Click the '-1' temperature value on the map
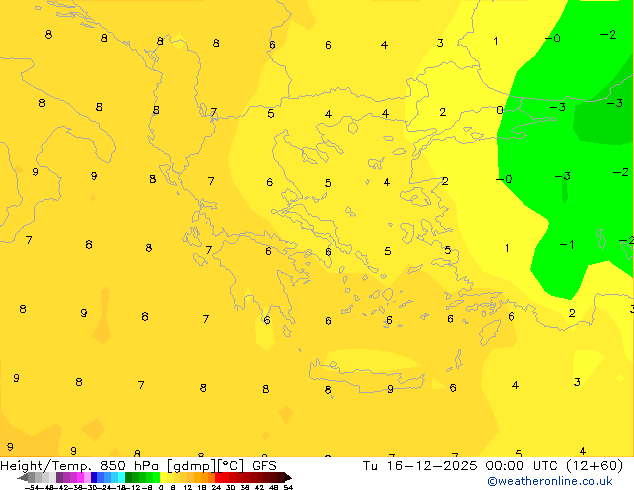 (566, 244)
